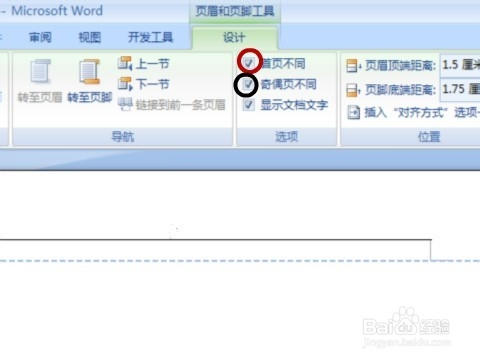Click the 下一节 text label
The width and height of the screenshot is (480, 360).
point(153,84)
